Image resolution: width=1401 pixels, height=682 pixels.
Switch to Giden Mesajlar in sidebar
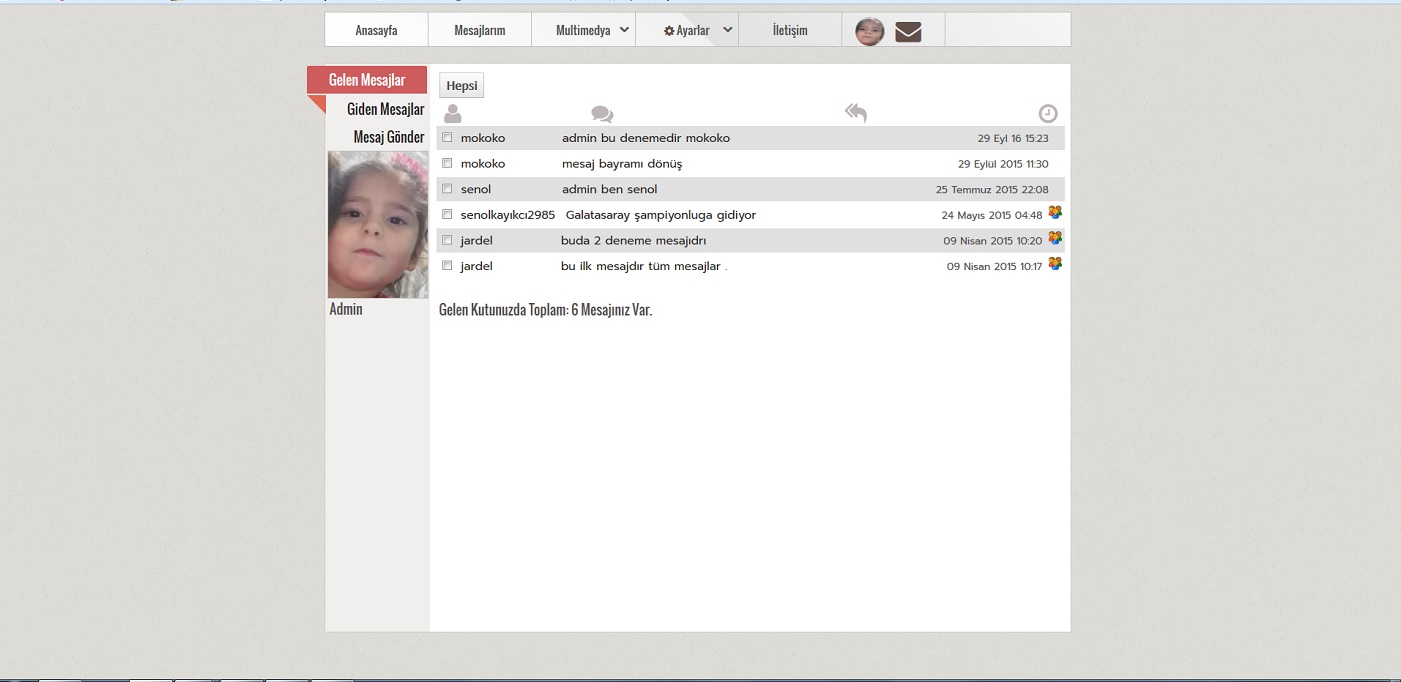pos(385,109)
